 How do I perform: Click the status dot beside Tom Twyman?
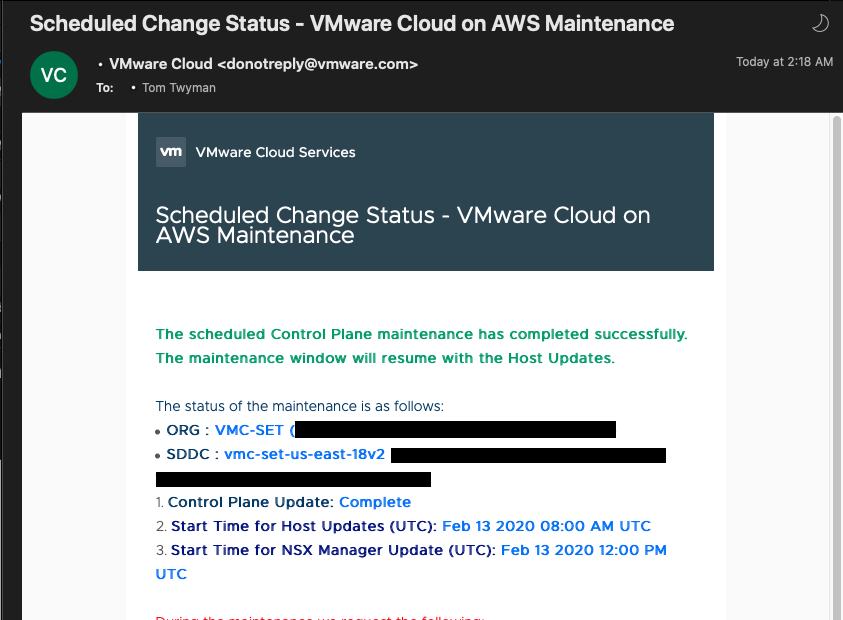click(133, 88)
